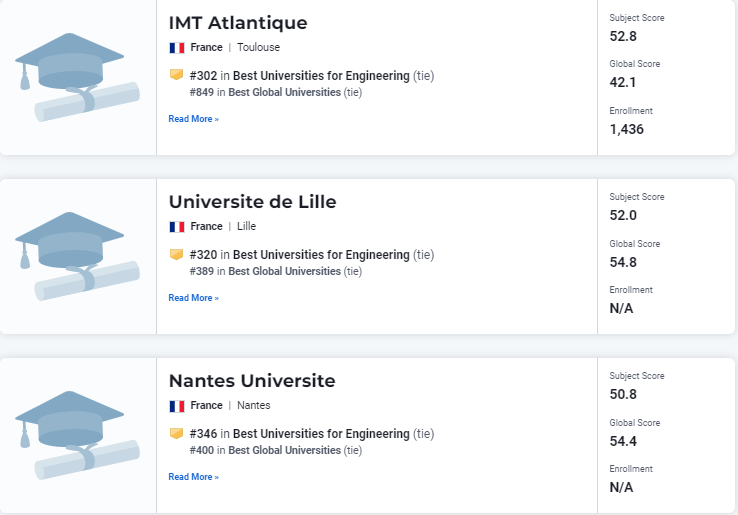The width and height of the screenshot is (738, 515).
Task: Click the yellow ranking badge icon beside #320
Action: pyautogui.click(x=176, y=254)
